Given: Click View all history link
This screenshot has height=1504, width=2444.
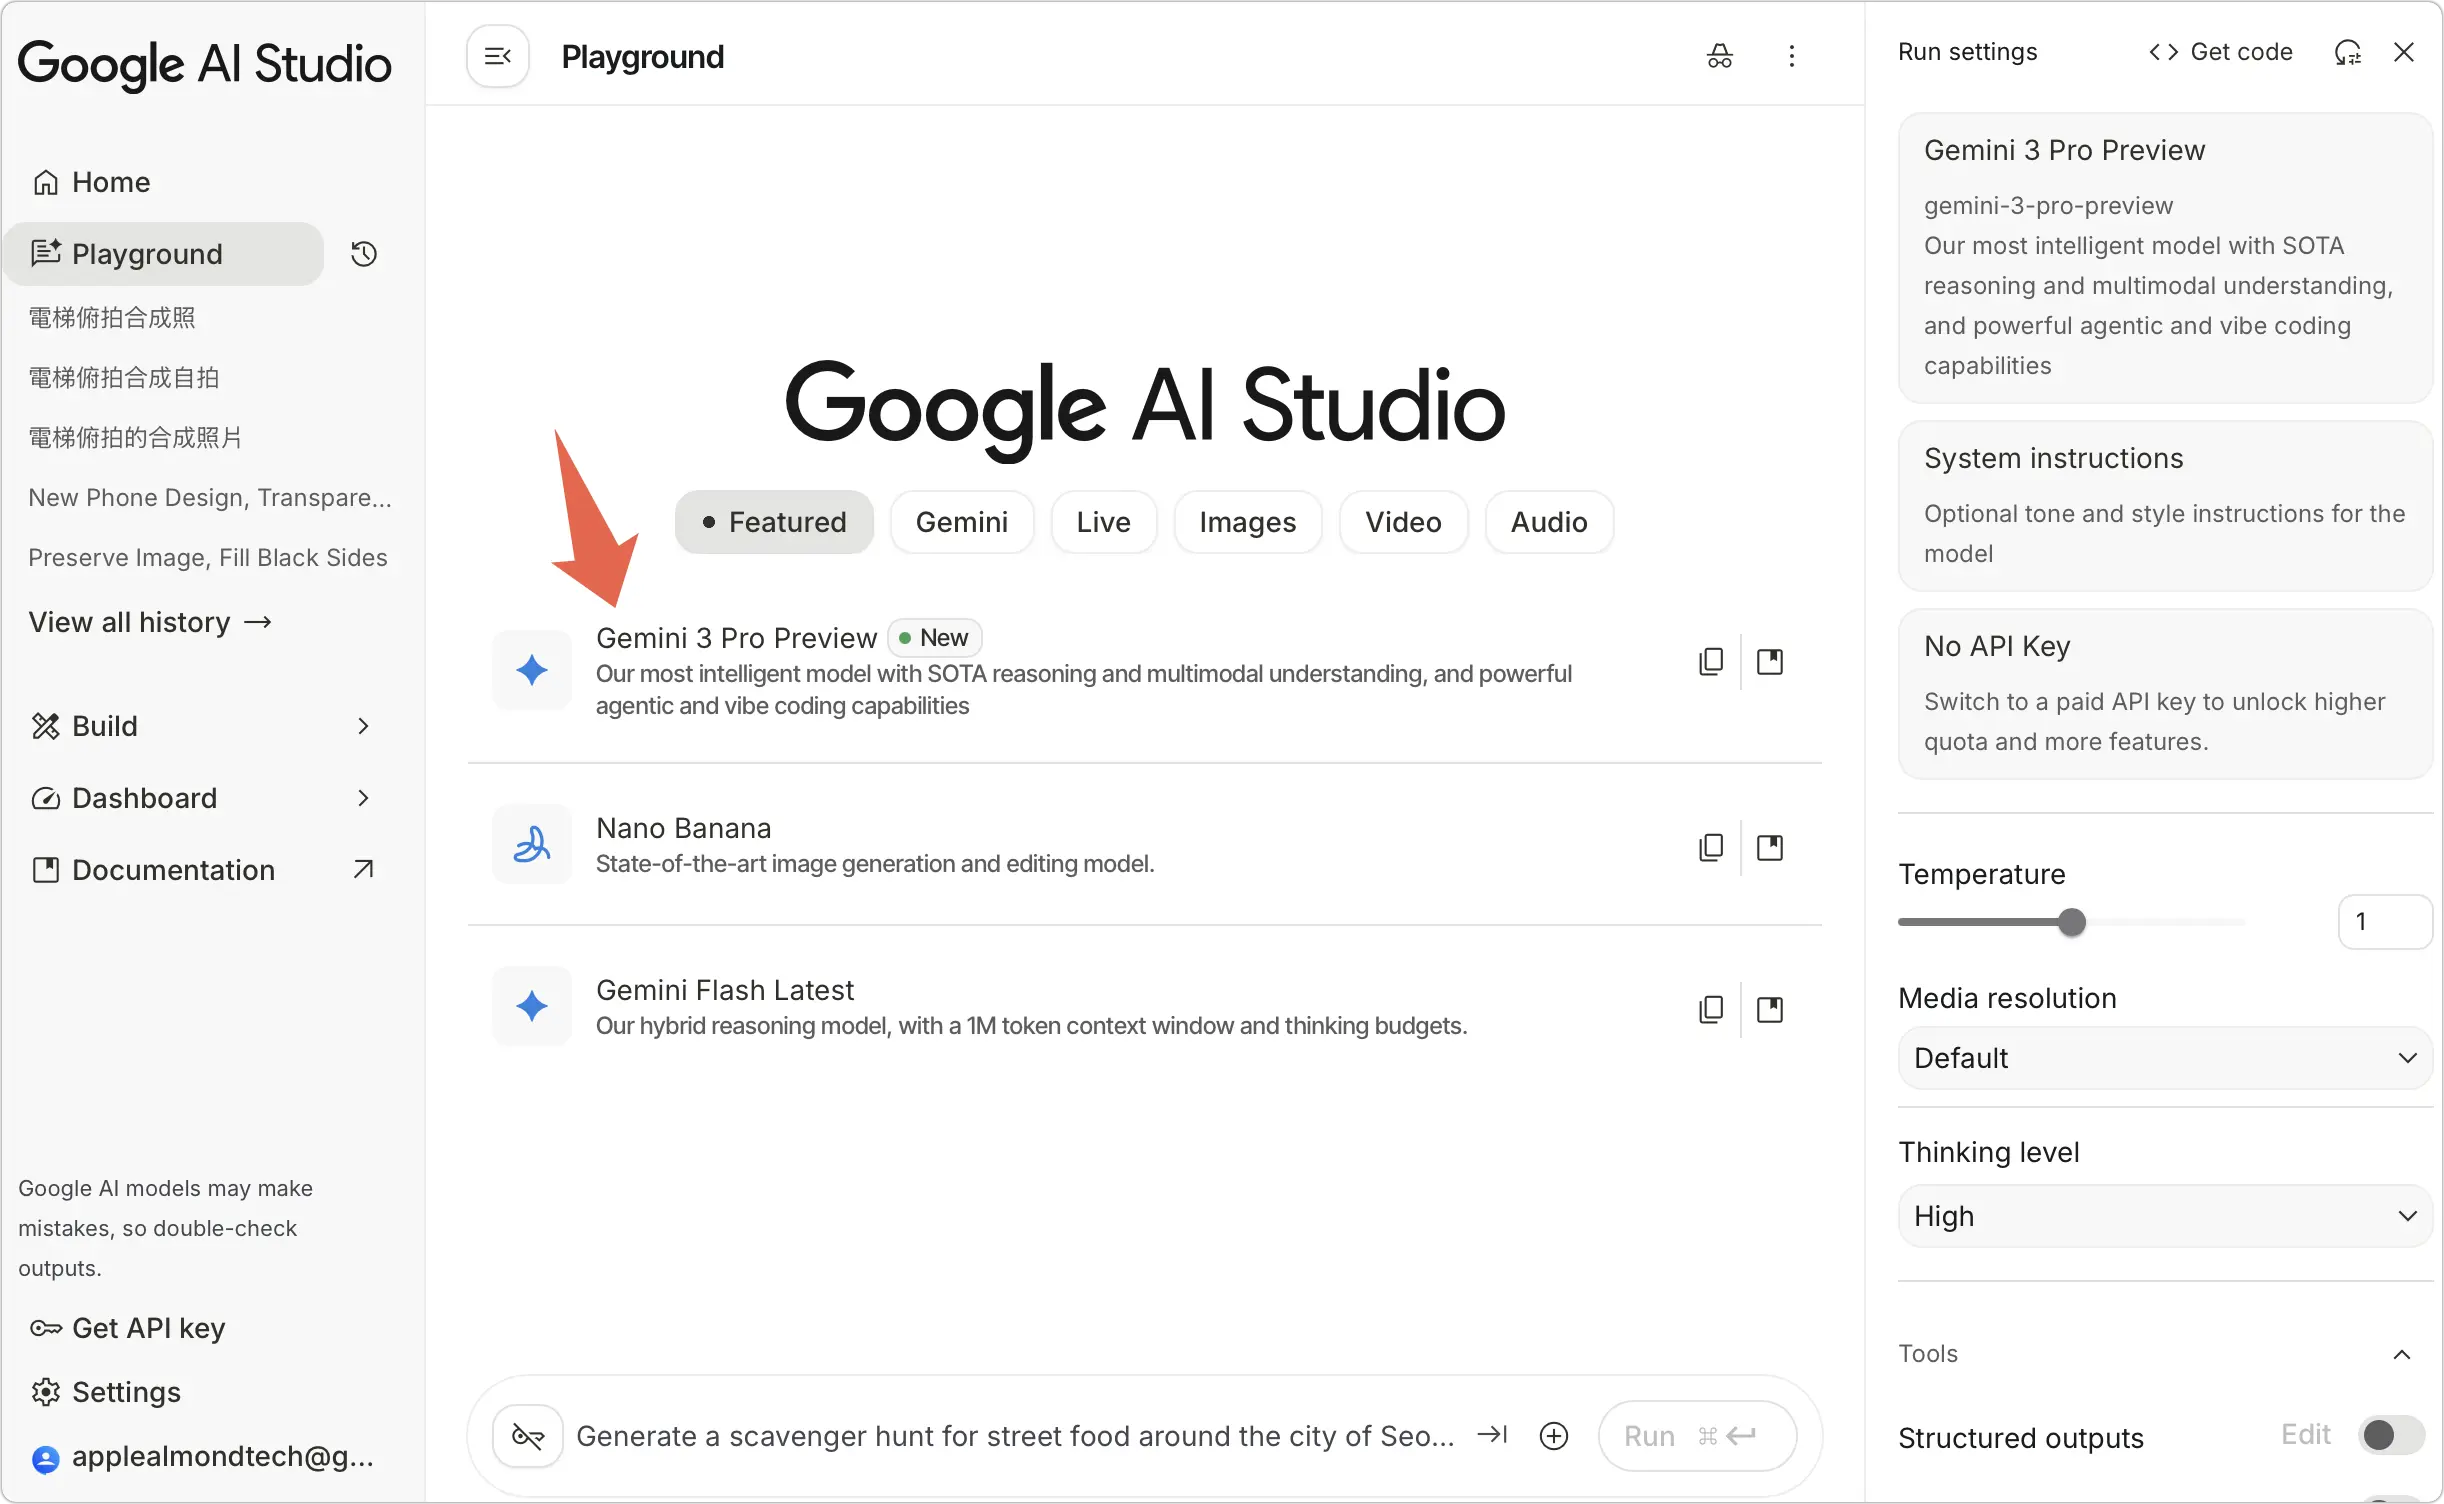Looking at the screenshot, I should coord(150,622).
